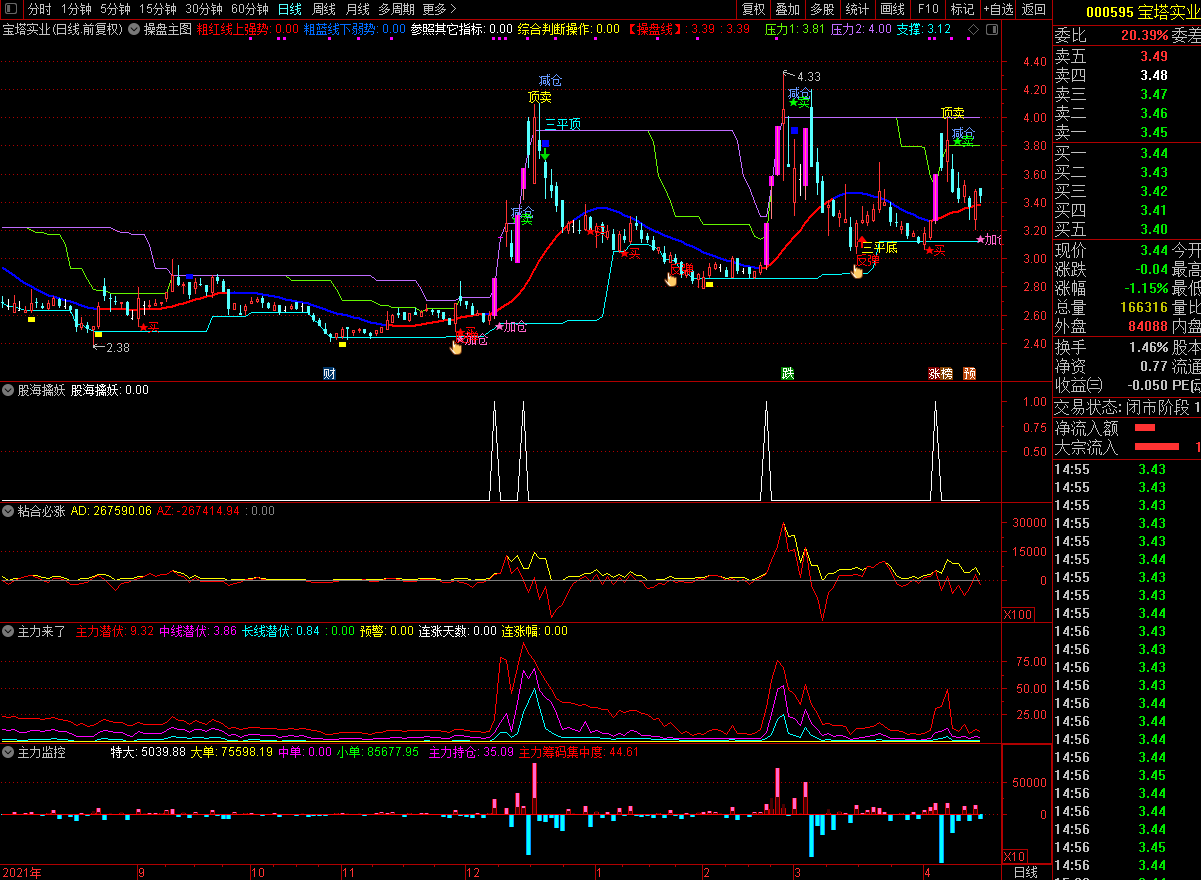The width and height of the screenshot is (1201, 880).
Task: Click the 跌 marker icon on chart
Action: (788, 374)
